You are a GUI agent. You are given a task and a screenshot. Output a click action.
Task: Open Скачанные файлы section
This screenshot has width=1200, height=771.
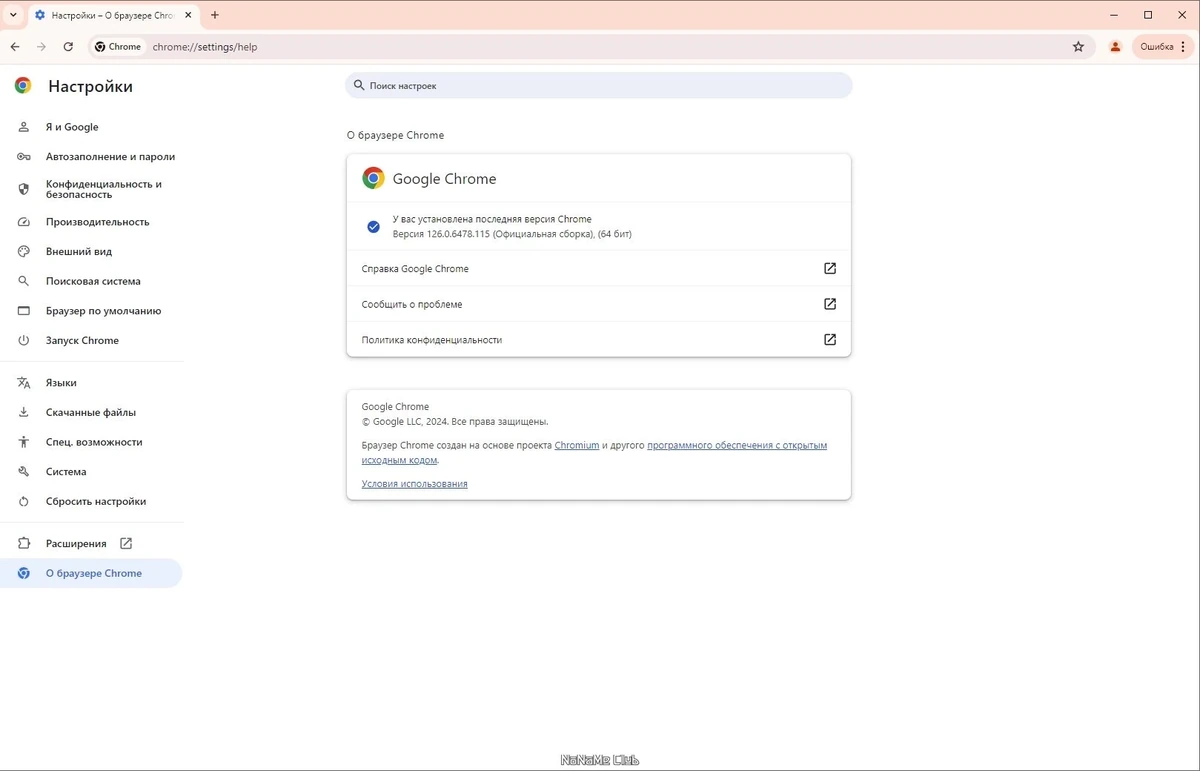(91, 412)
